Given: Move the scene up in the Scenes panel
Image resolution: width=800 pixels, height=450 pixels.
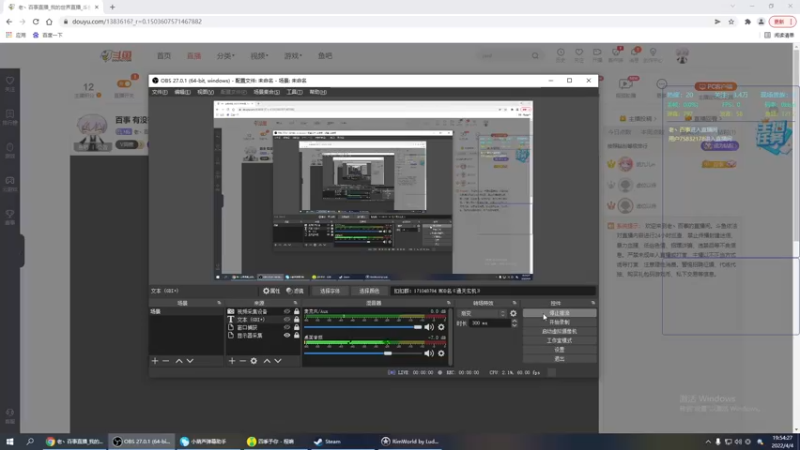Looking at the screenshot, I should tap(179, 361).
